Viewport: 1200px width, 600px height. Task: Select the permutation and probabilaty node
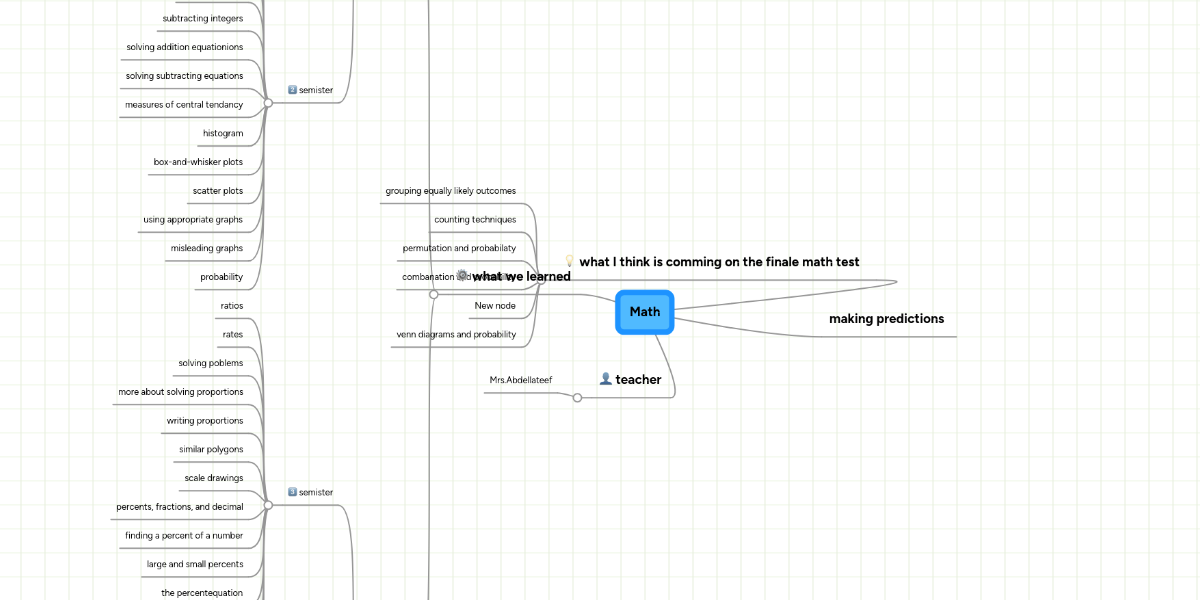click(461, 248)
